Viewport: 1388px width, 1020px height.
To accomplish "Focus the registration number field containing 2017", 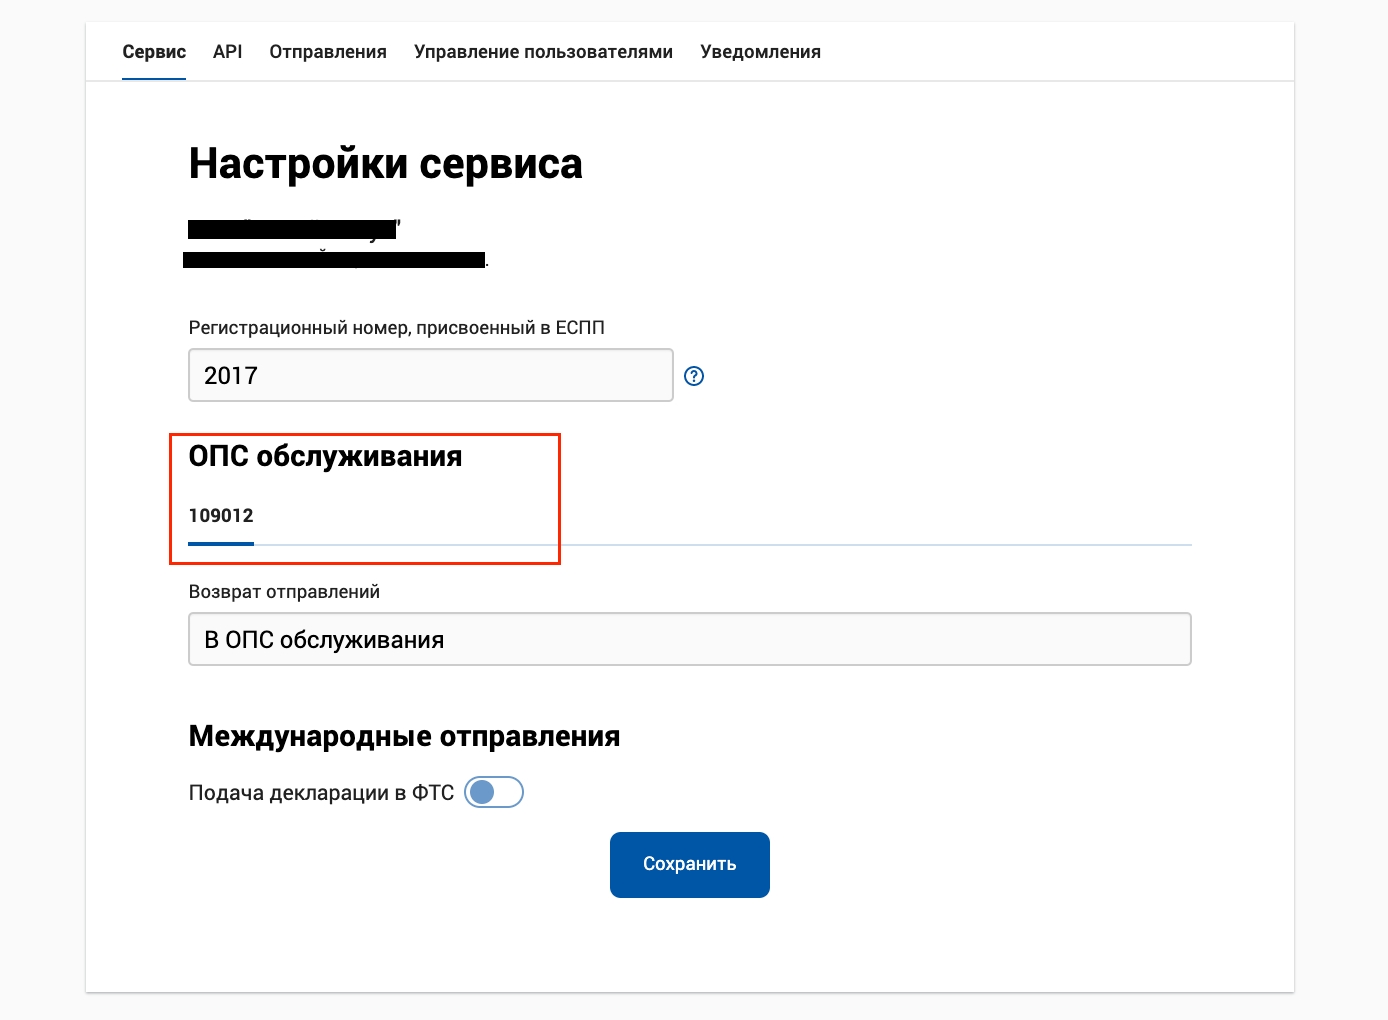I will click(430, 375).
